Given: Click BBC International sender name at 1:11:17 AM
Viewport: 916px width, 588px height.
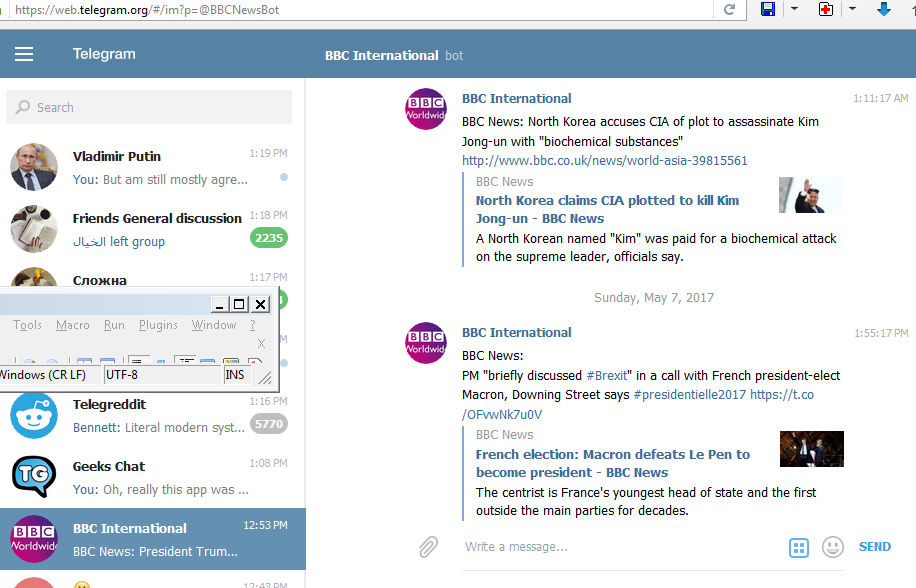Looking at the screenshot, I should point(516,99).
